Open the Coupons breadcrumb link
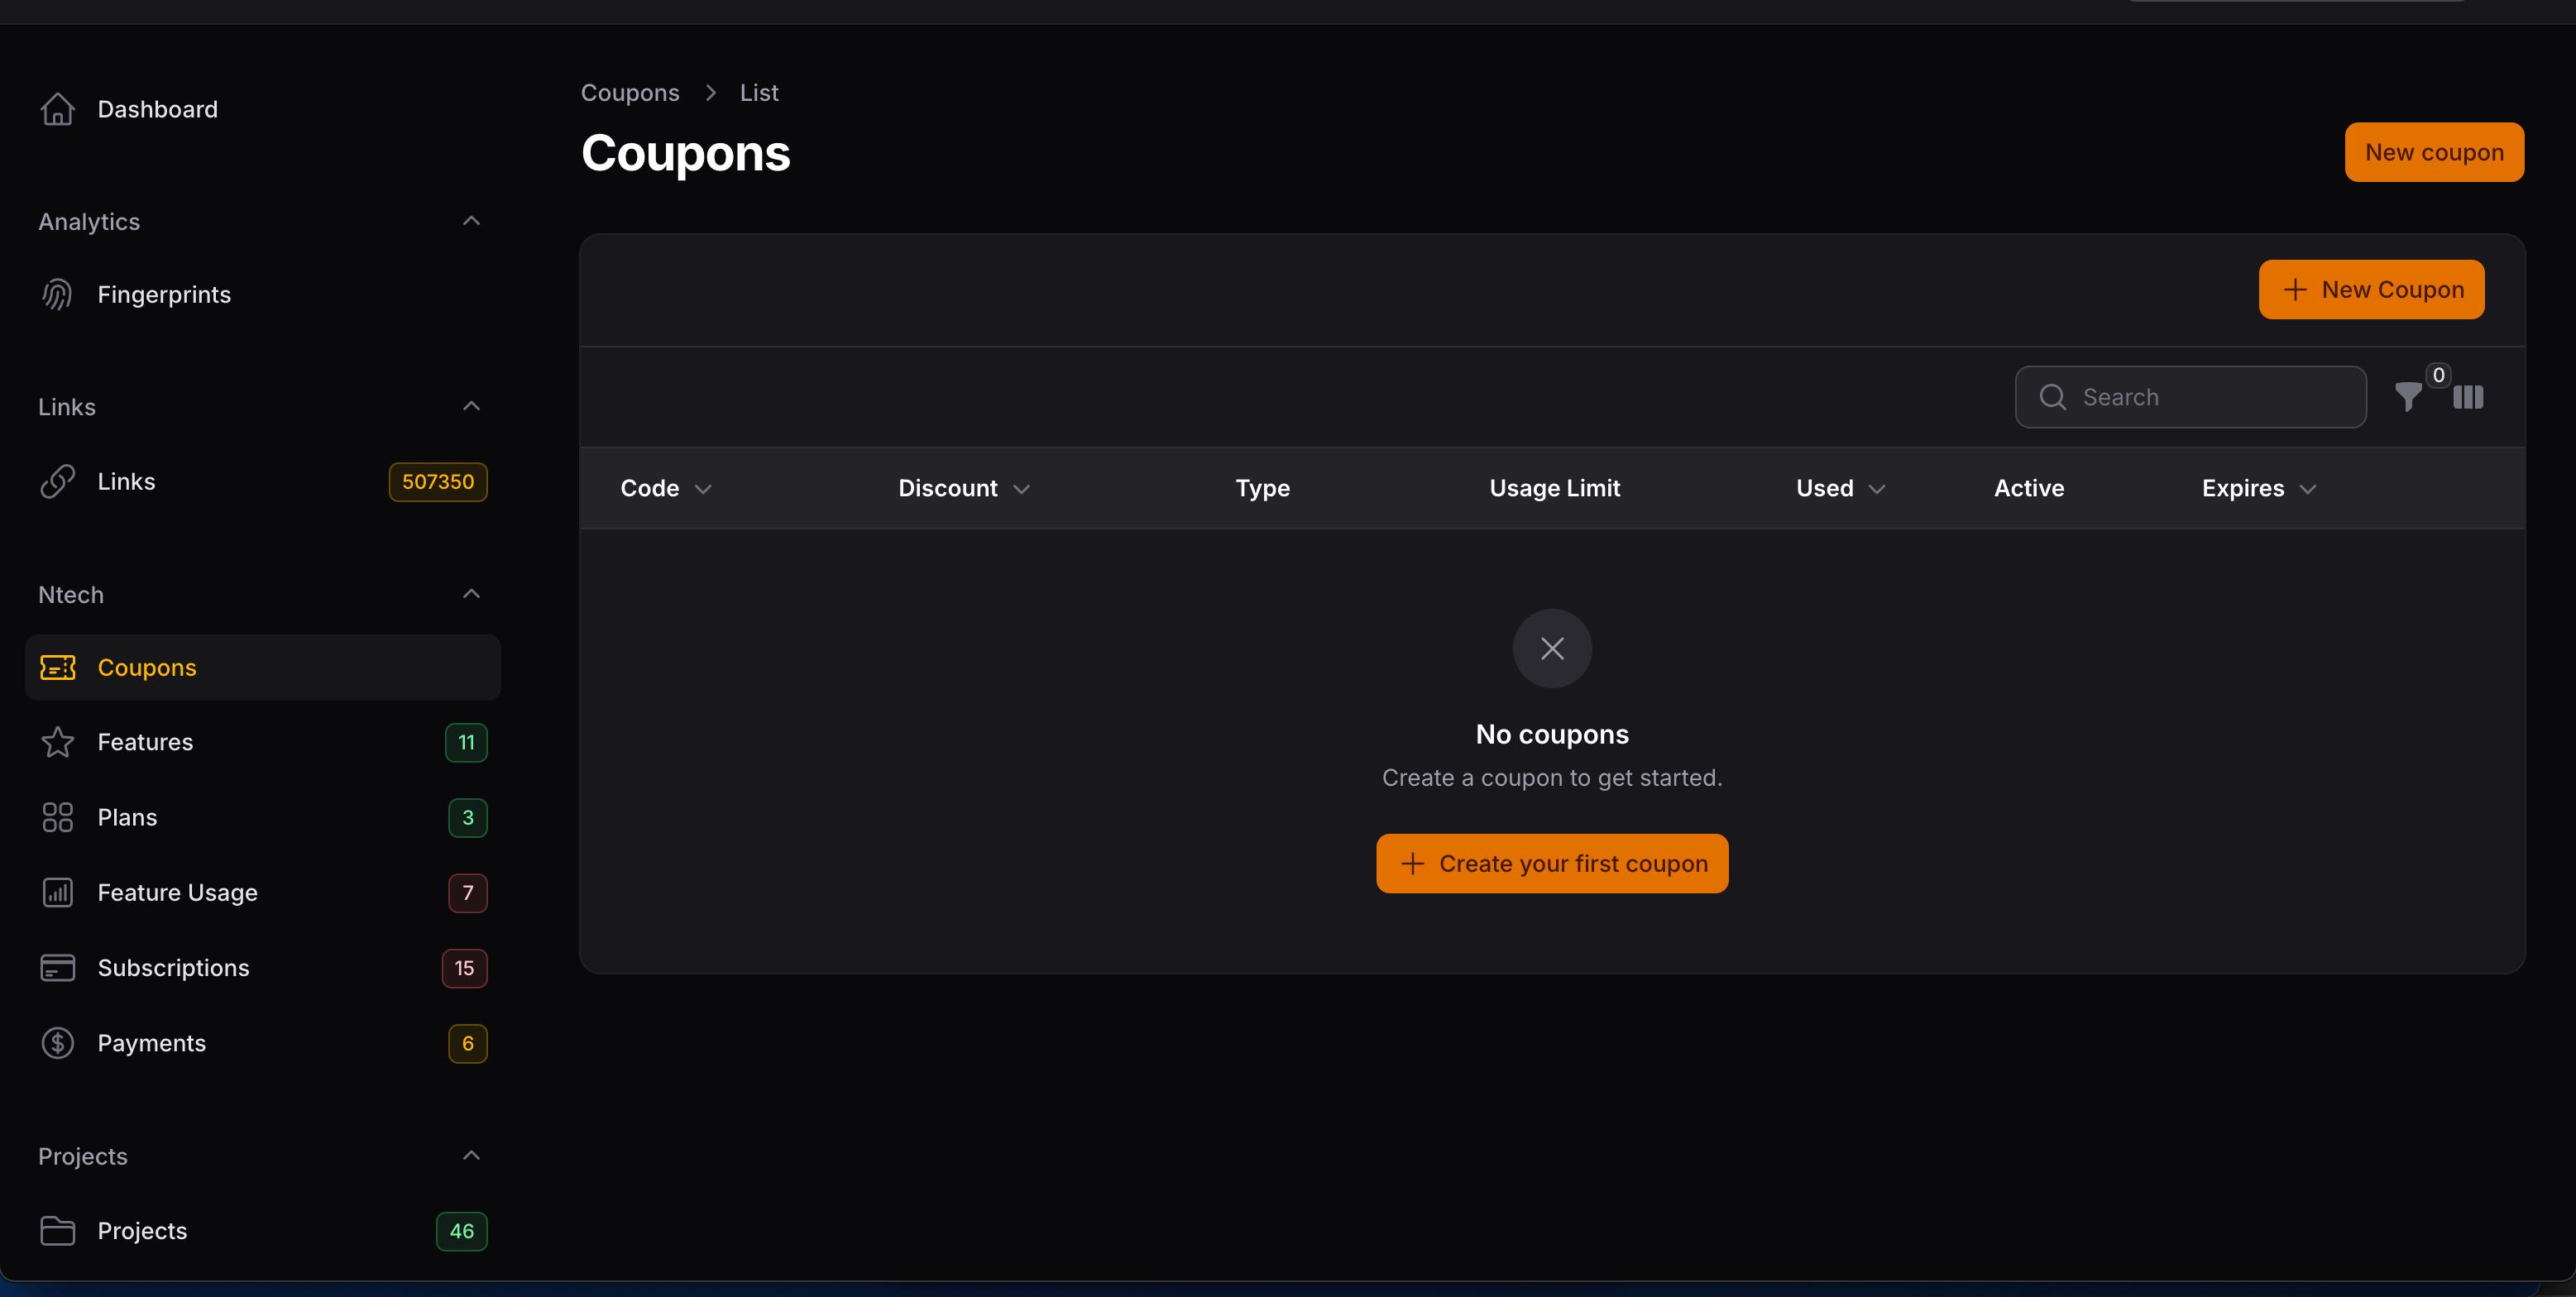2576x1297 pixels. 629,92
